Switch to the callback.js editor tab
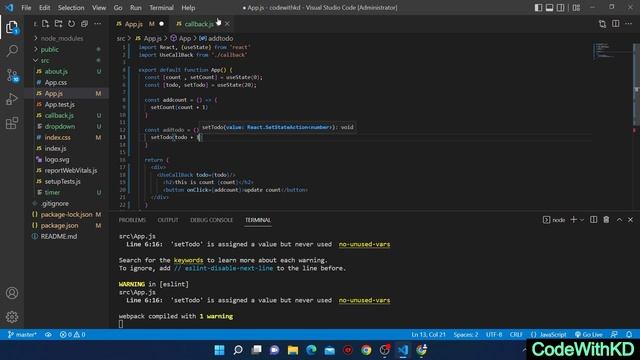The image size is (640, 360). click(199, 24)
